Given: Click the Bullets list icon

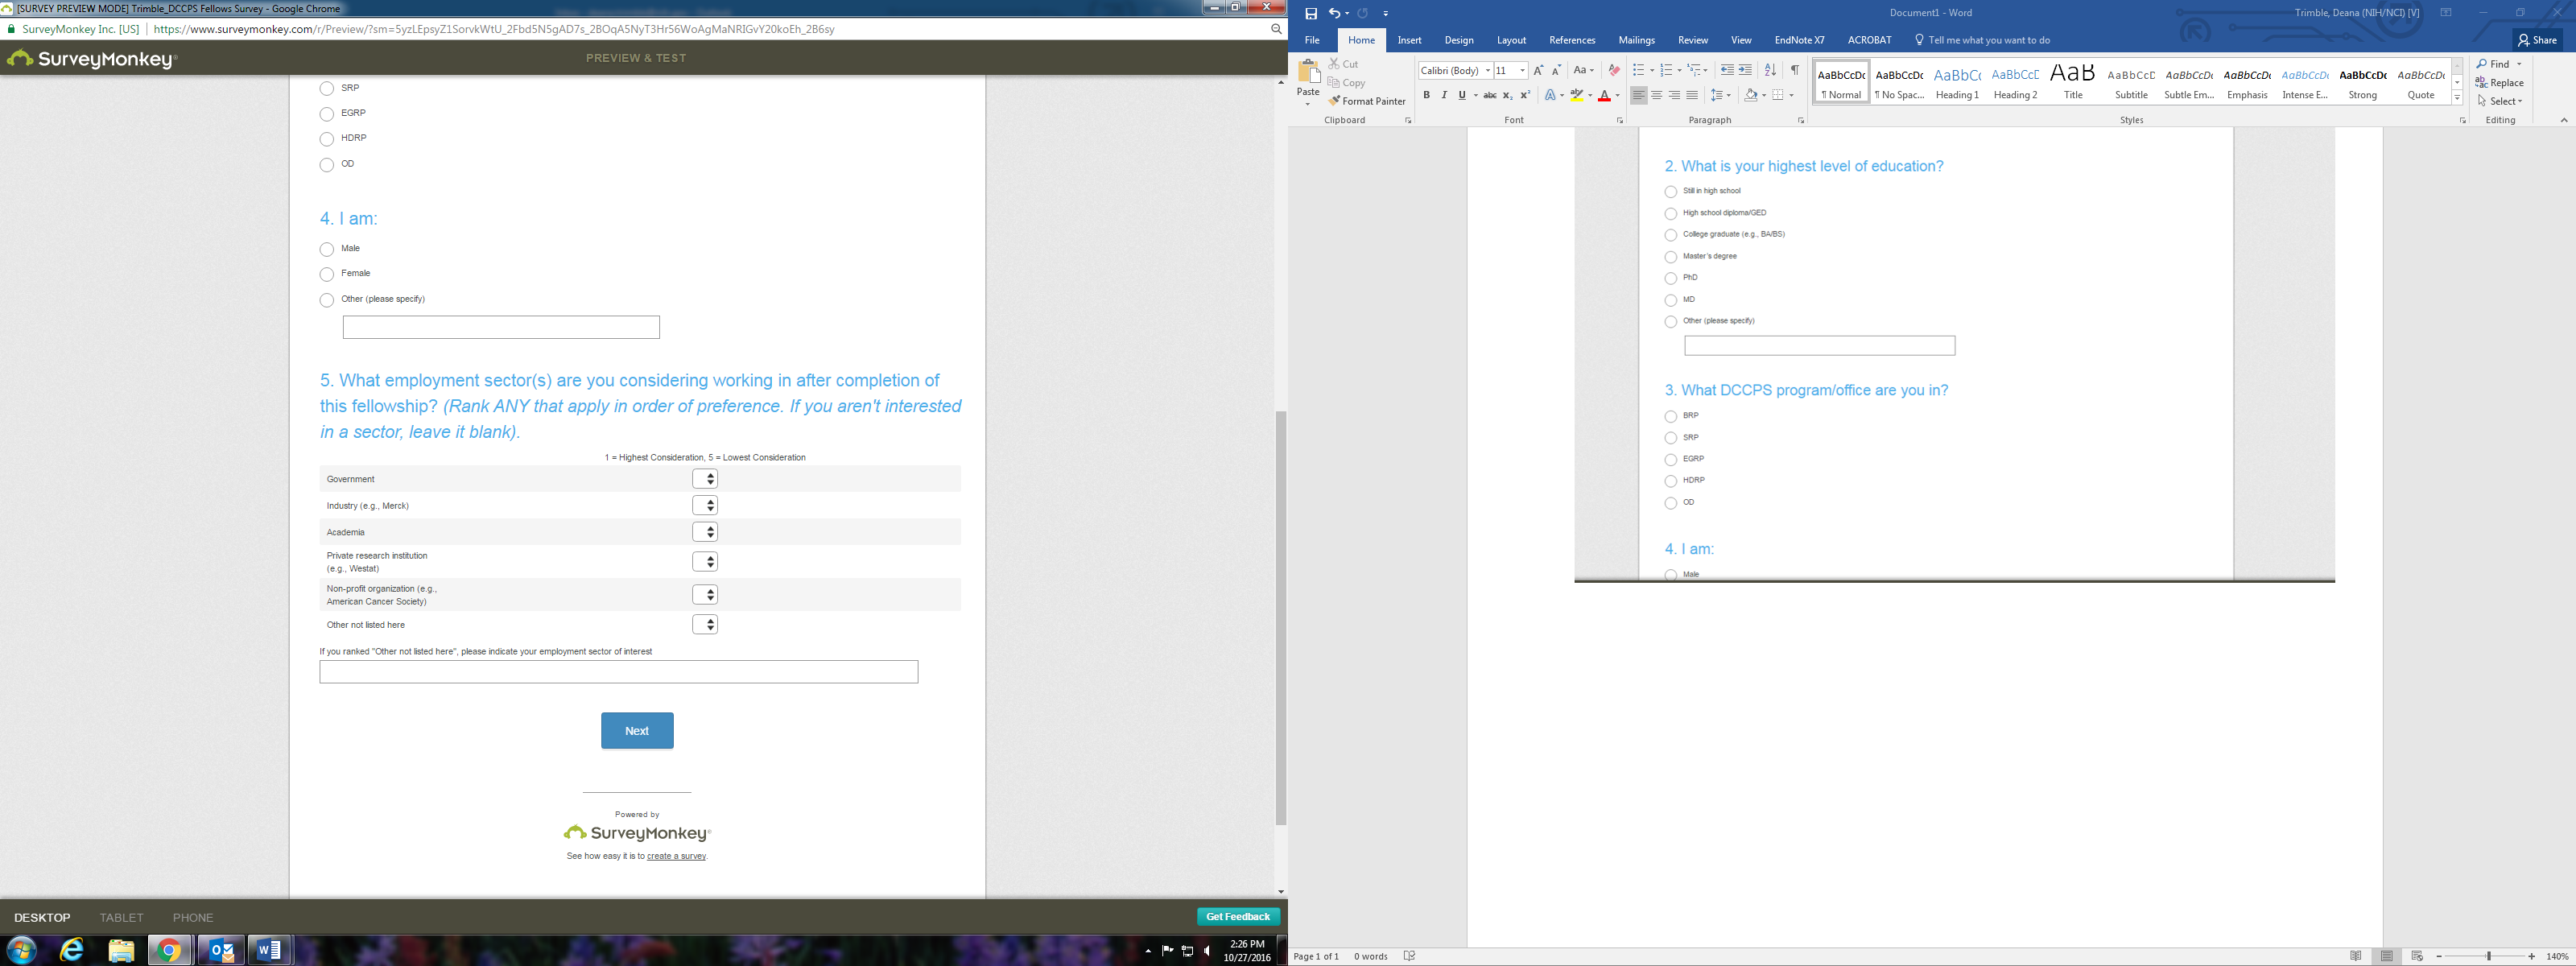Looking at the screenshot, I should tap(1638, 70).
